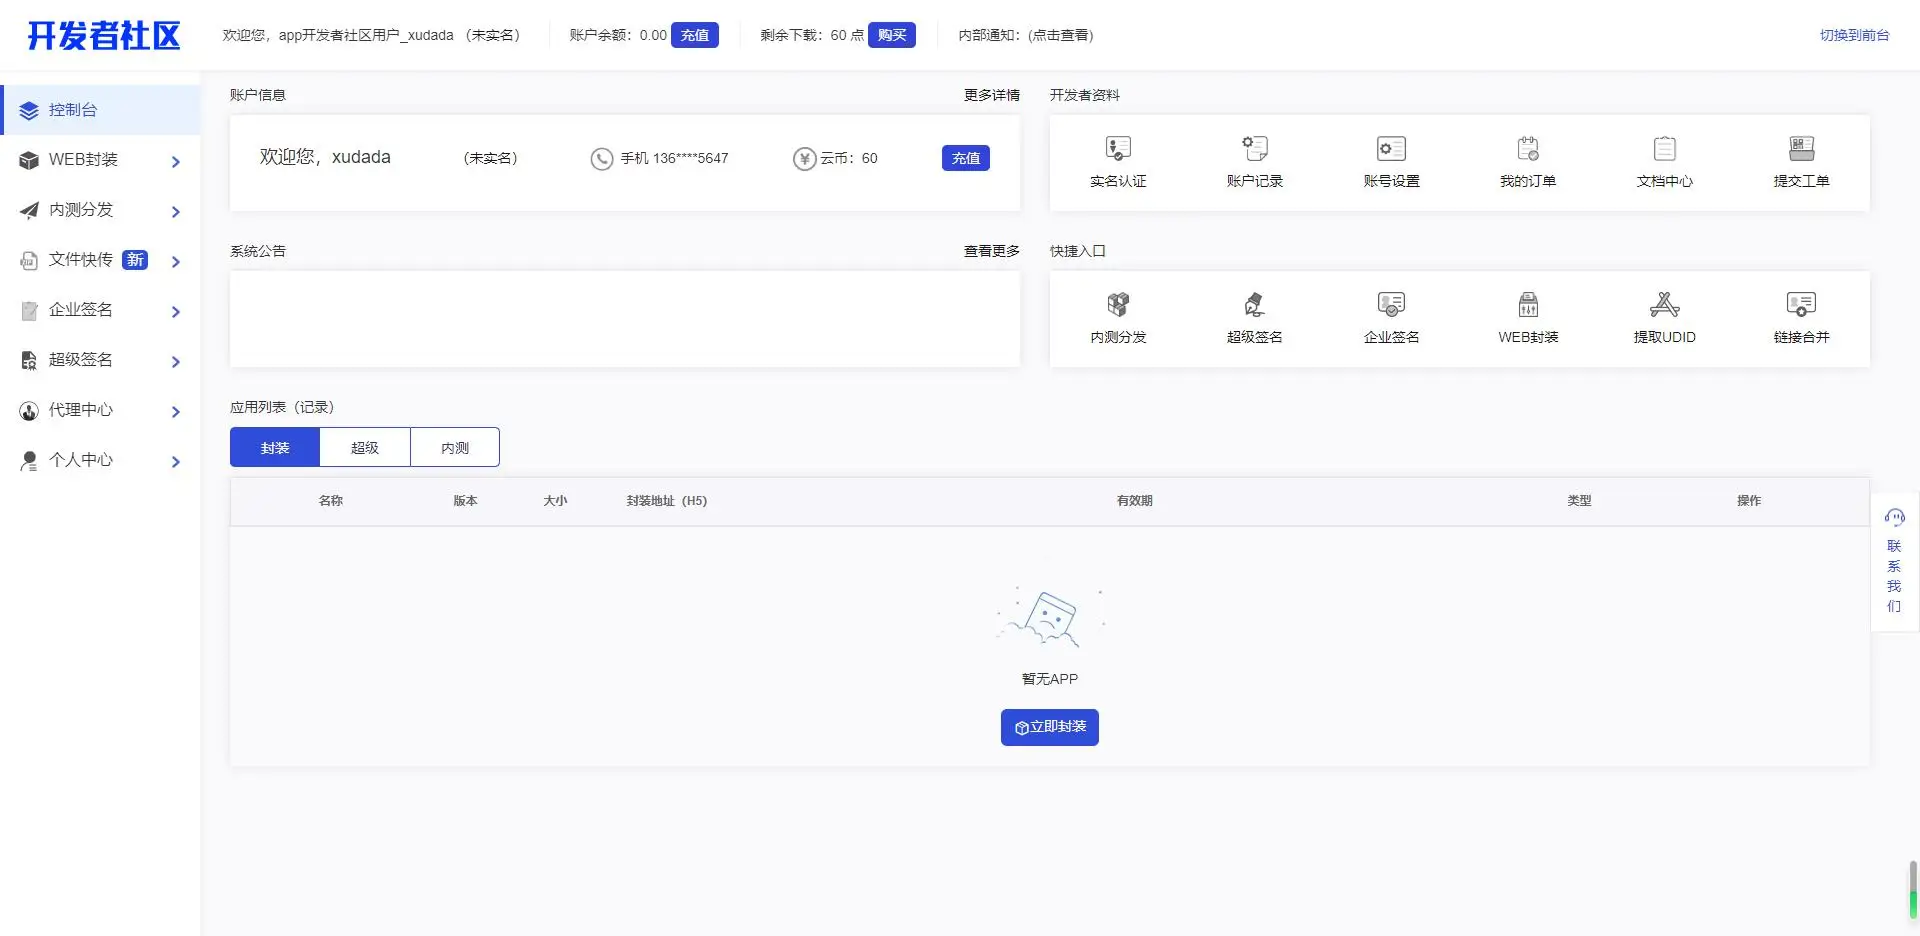Click 购买 next to remaining downloads
The image size is (1920, 936).
pyautogui.click(x=891, y=35)
